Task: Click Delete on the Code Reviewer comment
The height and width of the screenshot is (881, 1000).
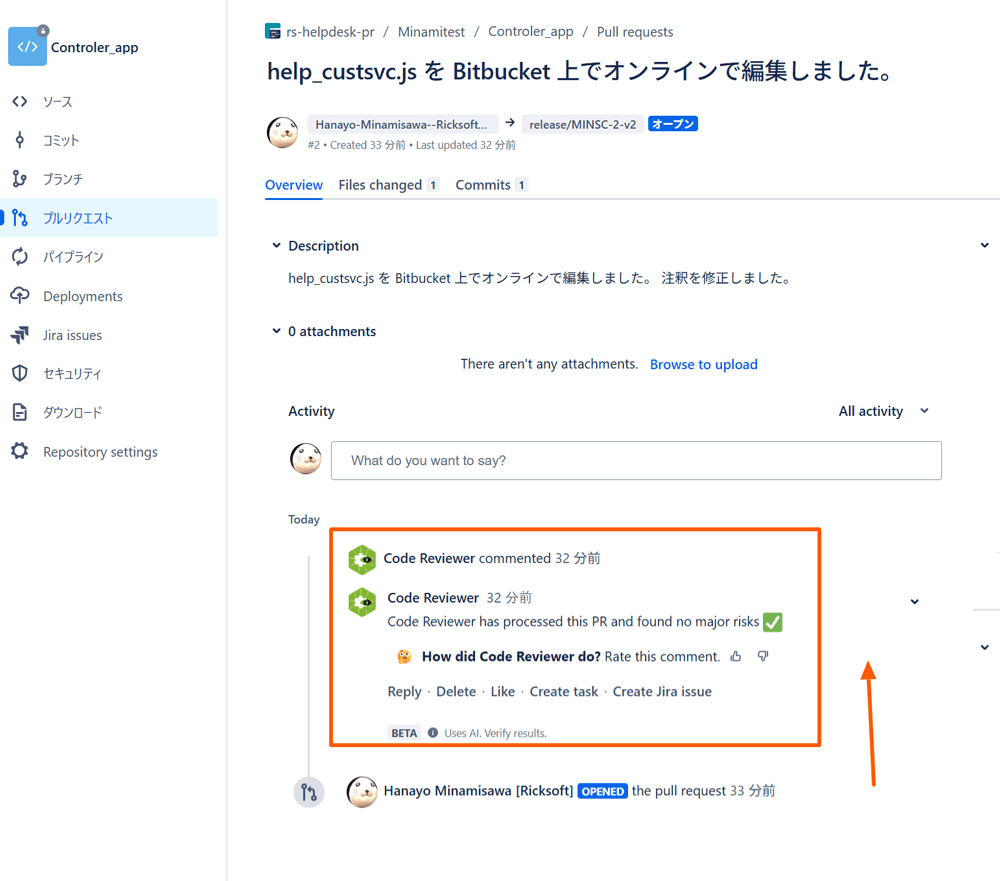Action: pyautogui.click(x=456, y=692)
